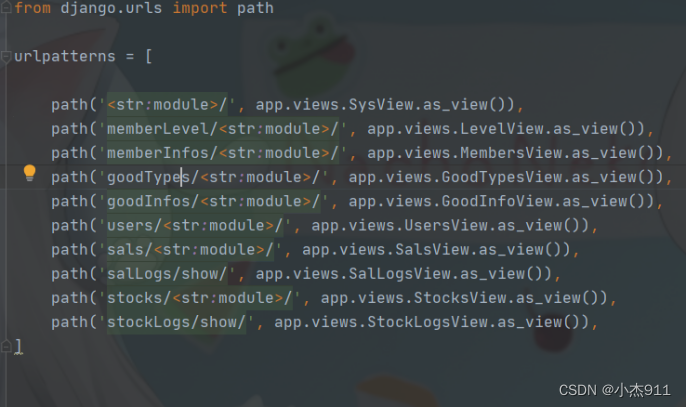Click the 'memberLevel/' route string

click(x=163, y=129)
